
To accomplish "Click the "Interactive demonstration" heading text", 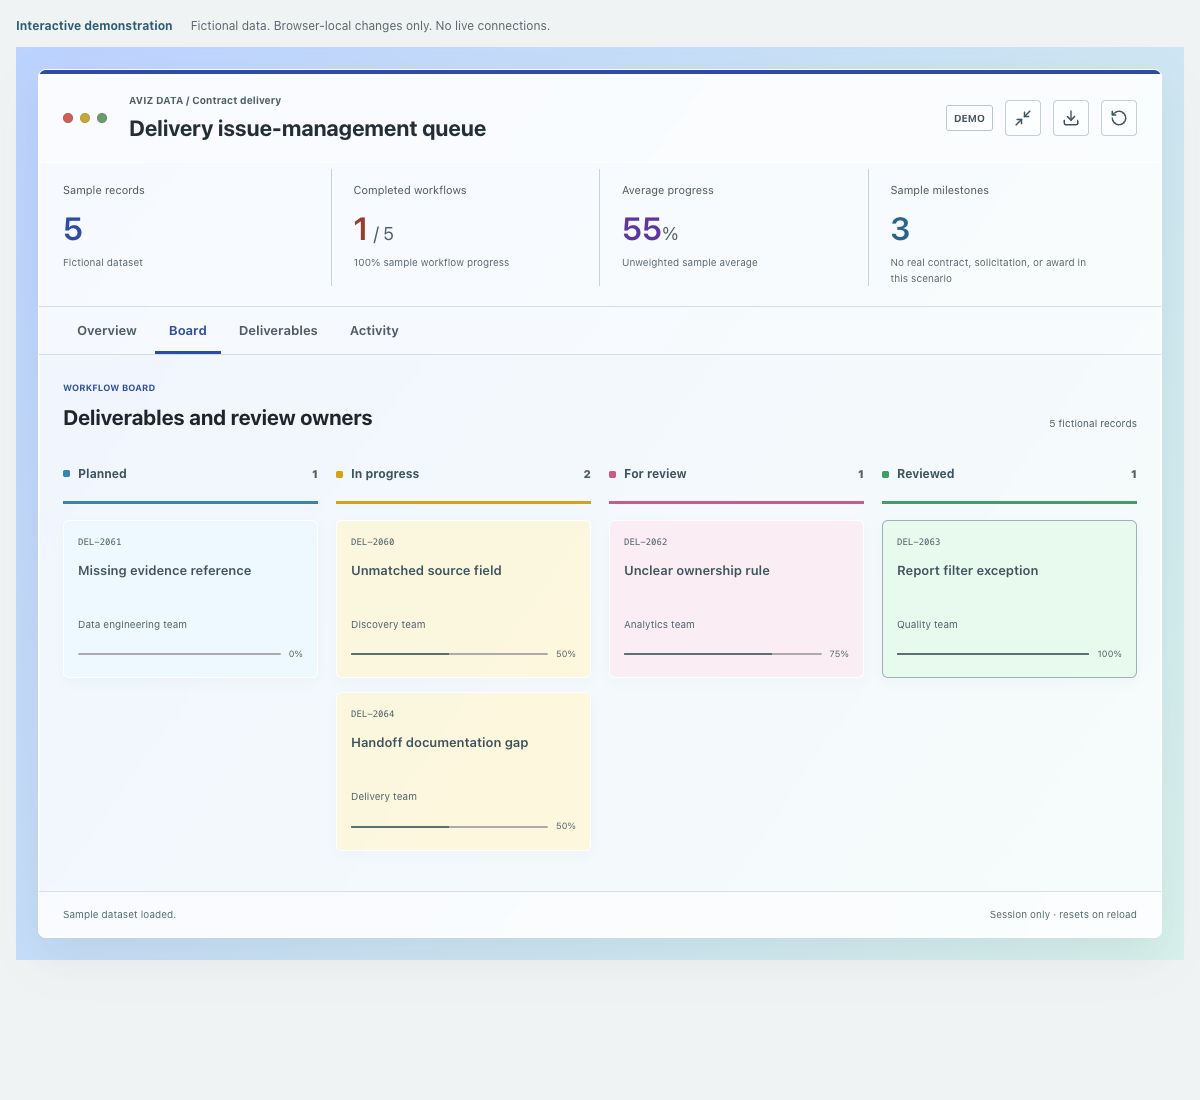I will pyautogui.click(x=94, y=26).
